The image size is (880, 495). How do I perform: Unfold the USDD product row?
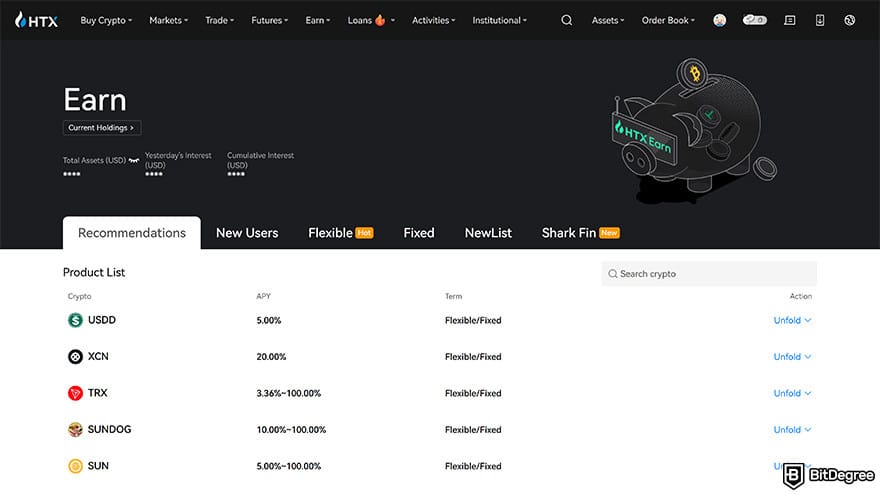pos(792,320)
